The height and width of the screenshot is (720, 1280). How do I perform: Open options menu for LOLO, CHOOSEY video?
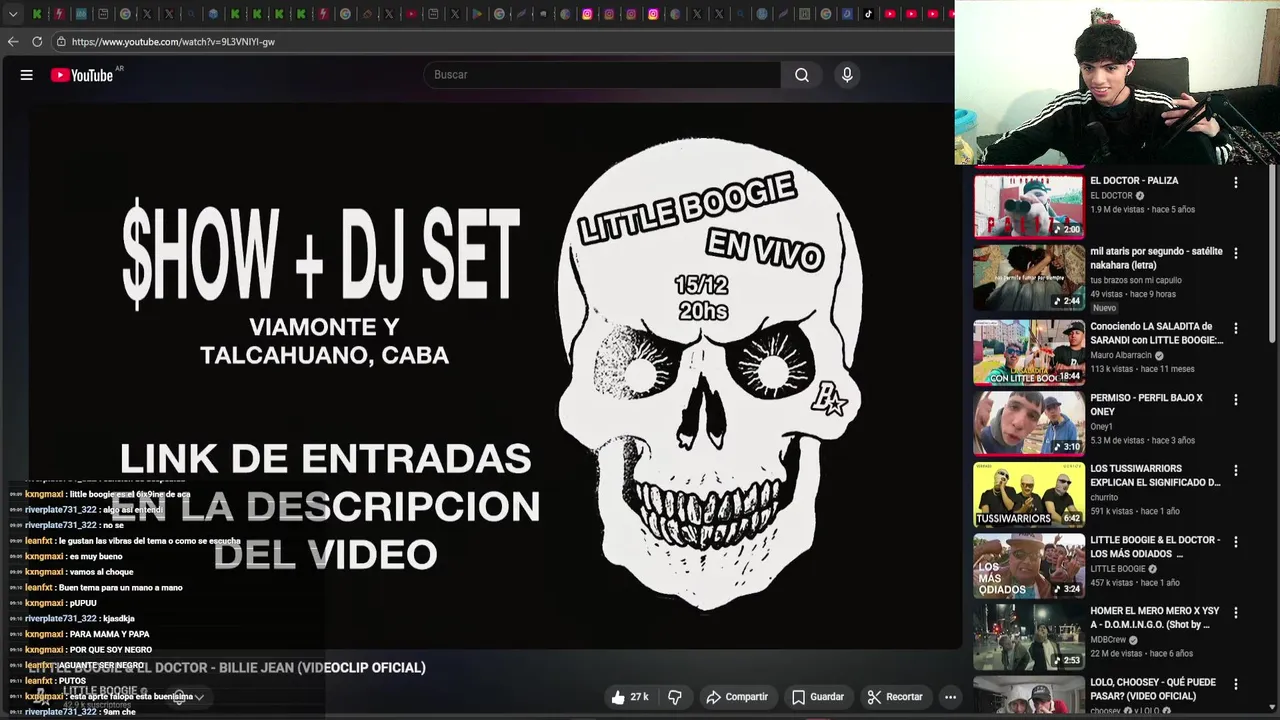pos(1236,685)
